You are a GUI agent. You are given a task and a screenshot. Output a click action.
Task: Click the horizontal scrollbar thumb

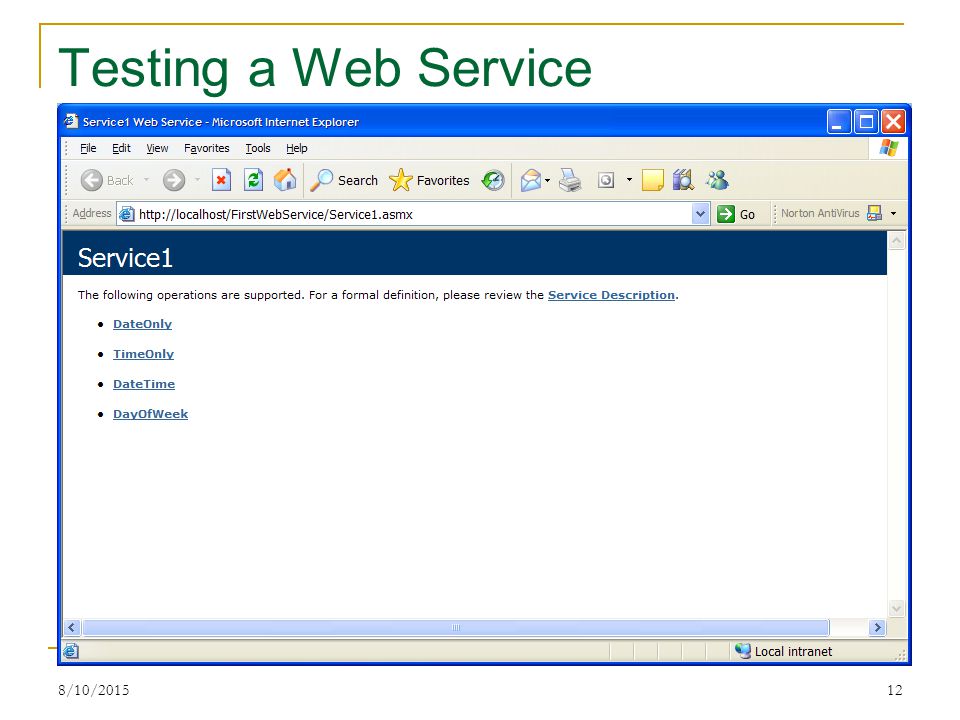click(x=456, y=628)
